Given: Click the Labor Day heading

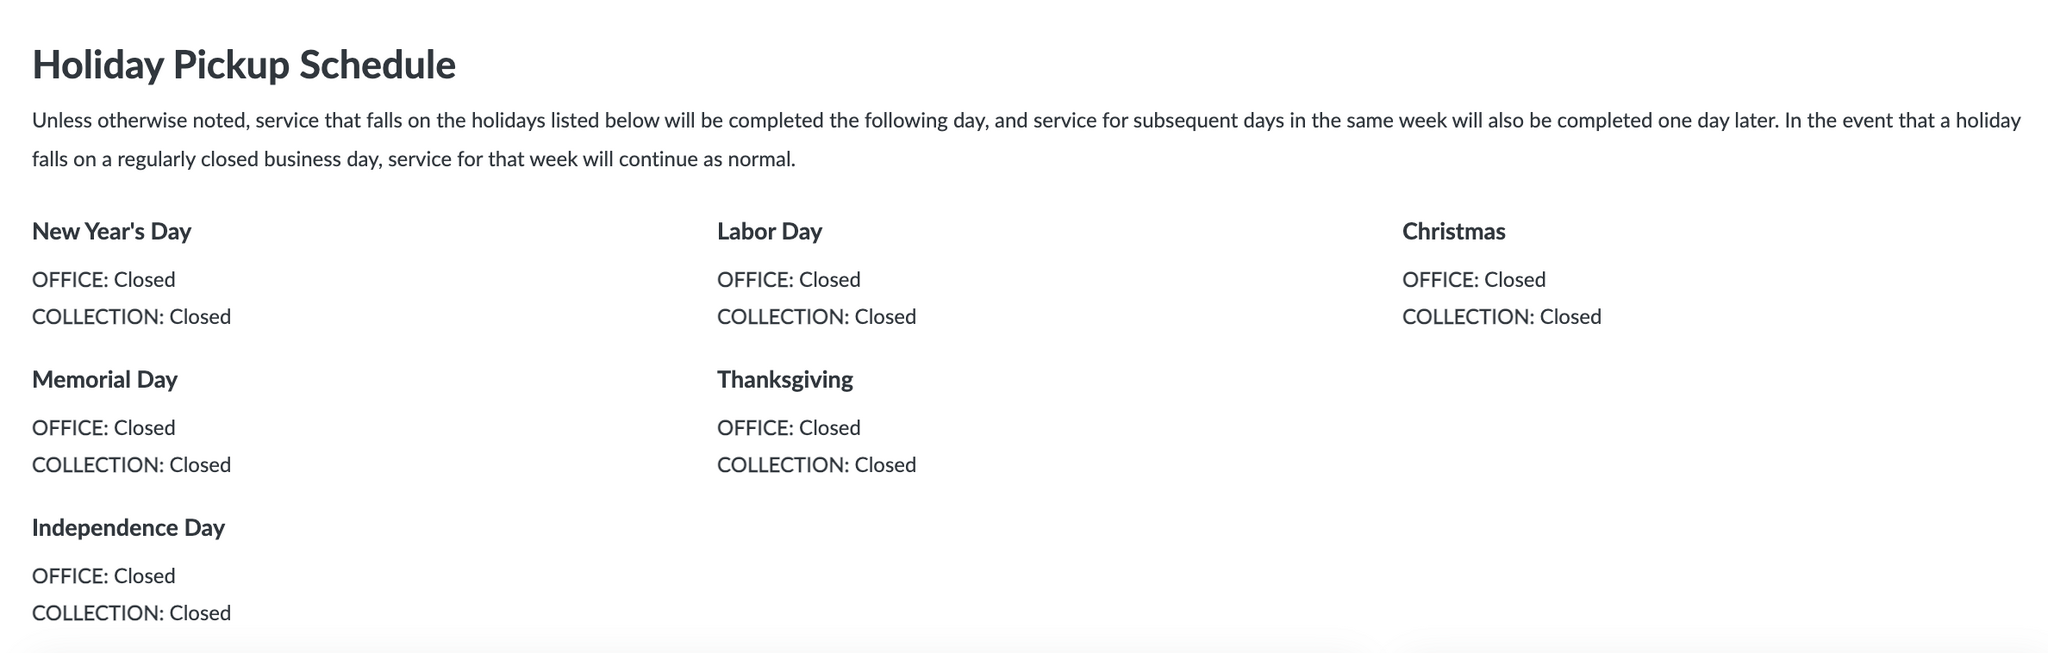Looking at the screenshot, I should pyautogui.click(x=769, y=232).
